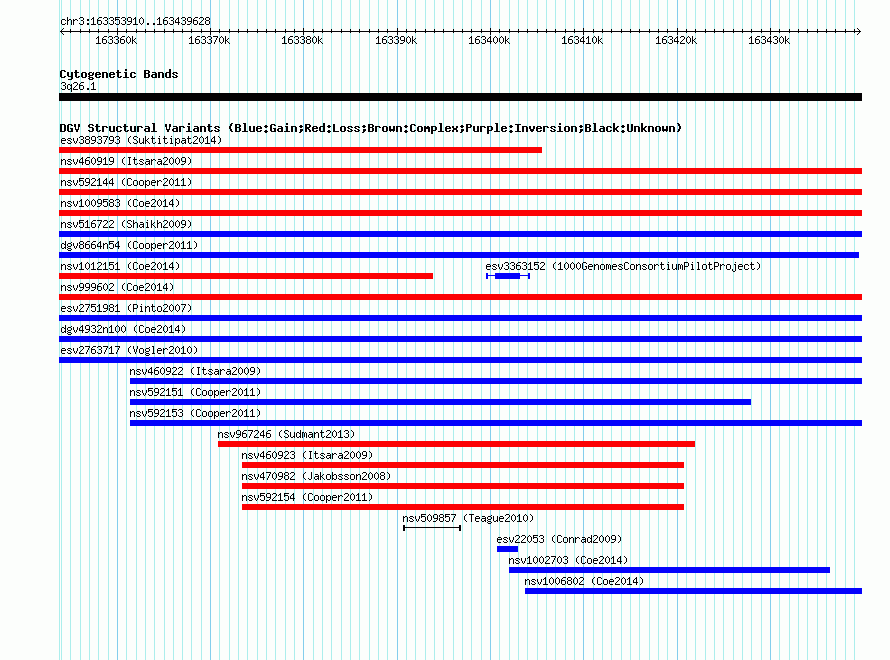Click nsv999602 (Coe2014) label
890x660 pixels.
[x=117, y=287]
